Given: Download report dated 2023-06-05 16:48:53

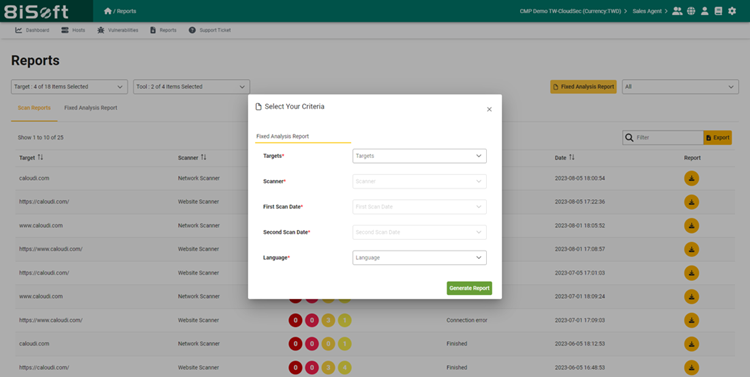Looking at the screenshot, I should point(691,367).
